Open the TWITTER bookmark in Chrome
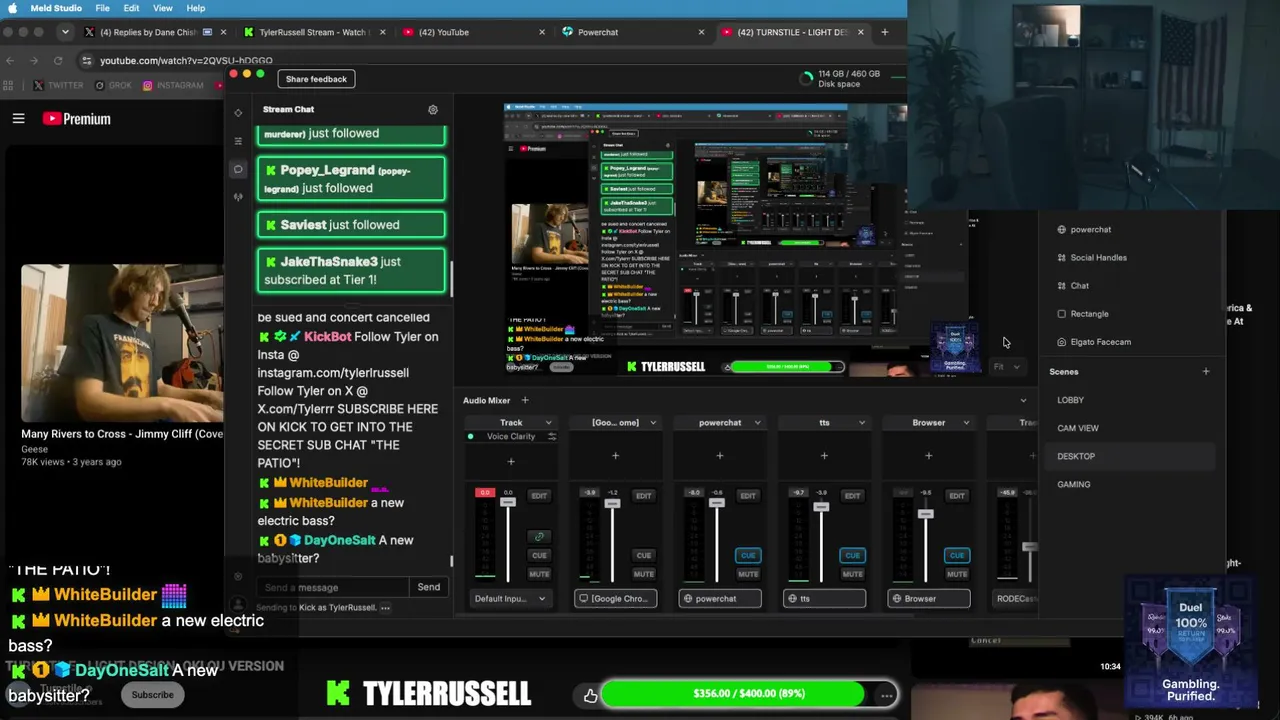Viewport: 1280px width, 720px height. (x=59, y=86)
